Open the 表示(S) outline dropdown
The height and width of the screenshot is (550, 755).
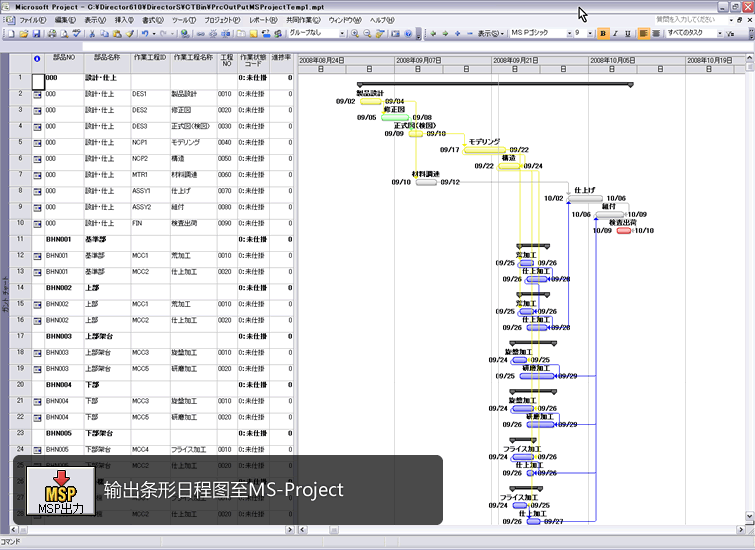491,34
